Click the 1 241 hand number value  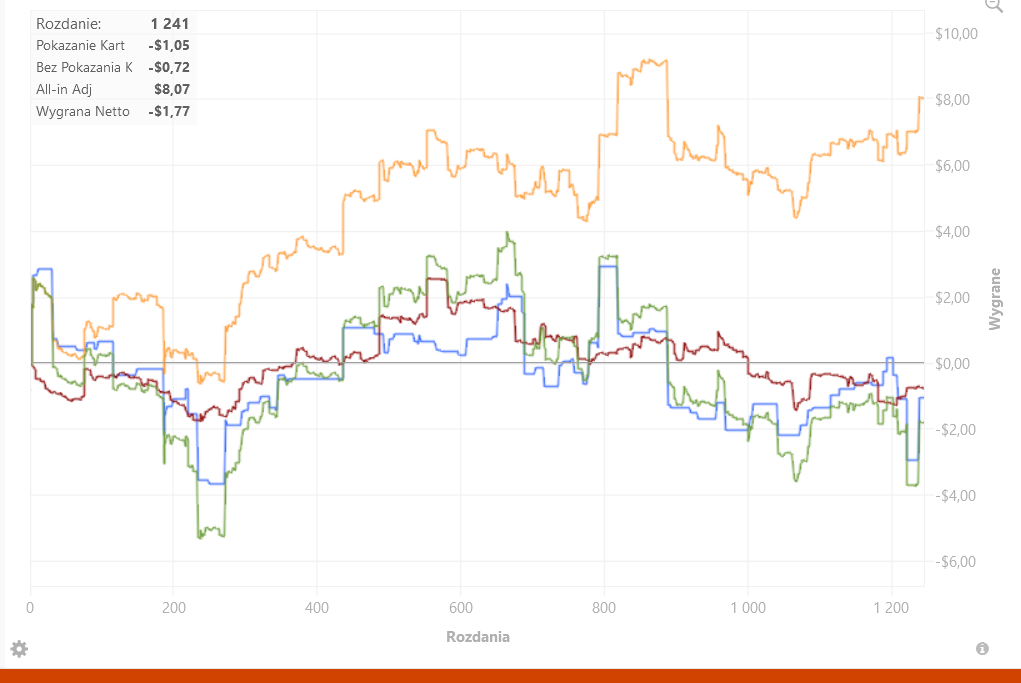click(170, 24)
